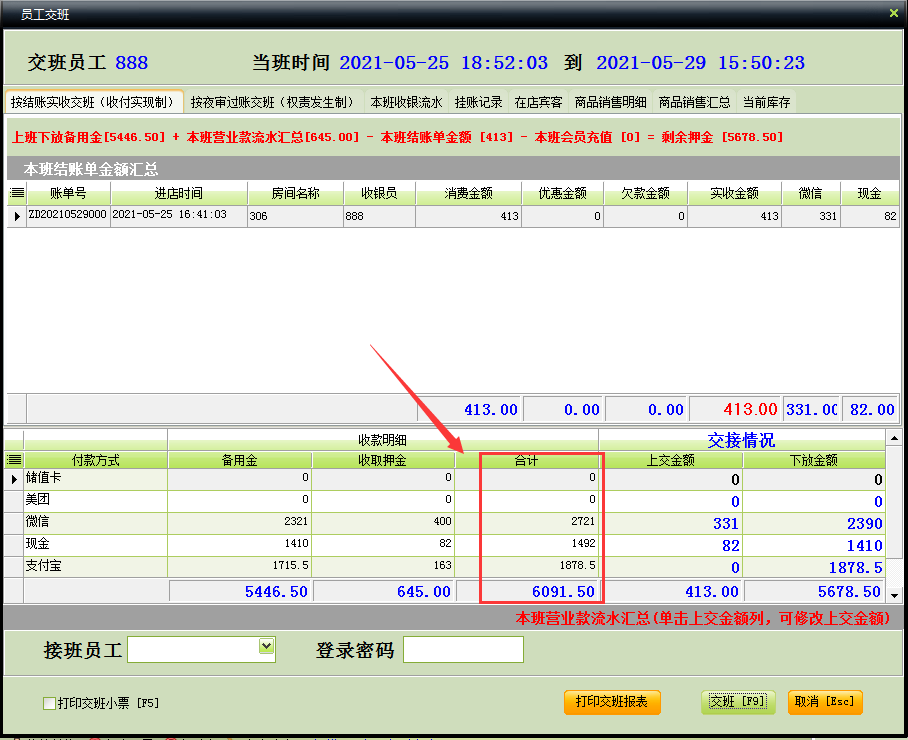Click the upper grid column-selector icon
The image size is (908, 740).
(17, 193)
